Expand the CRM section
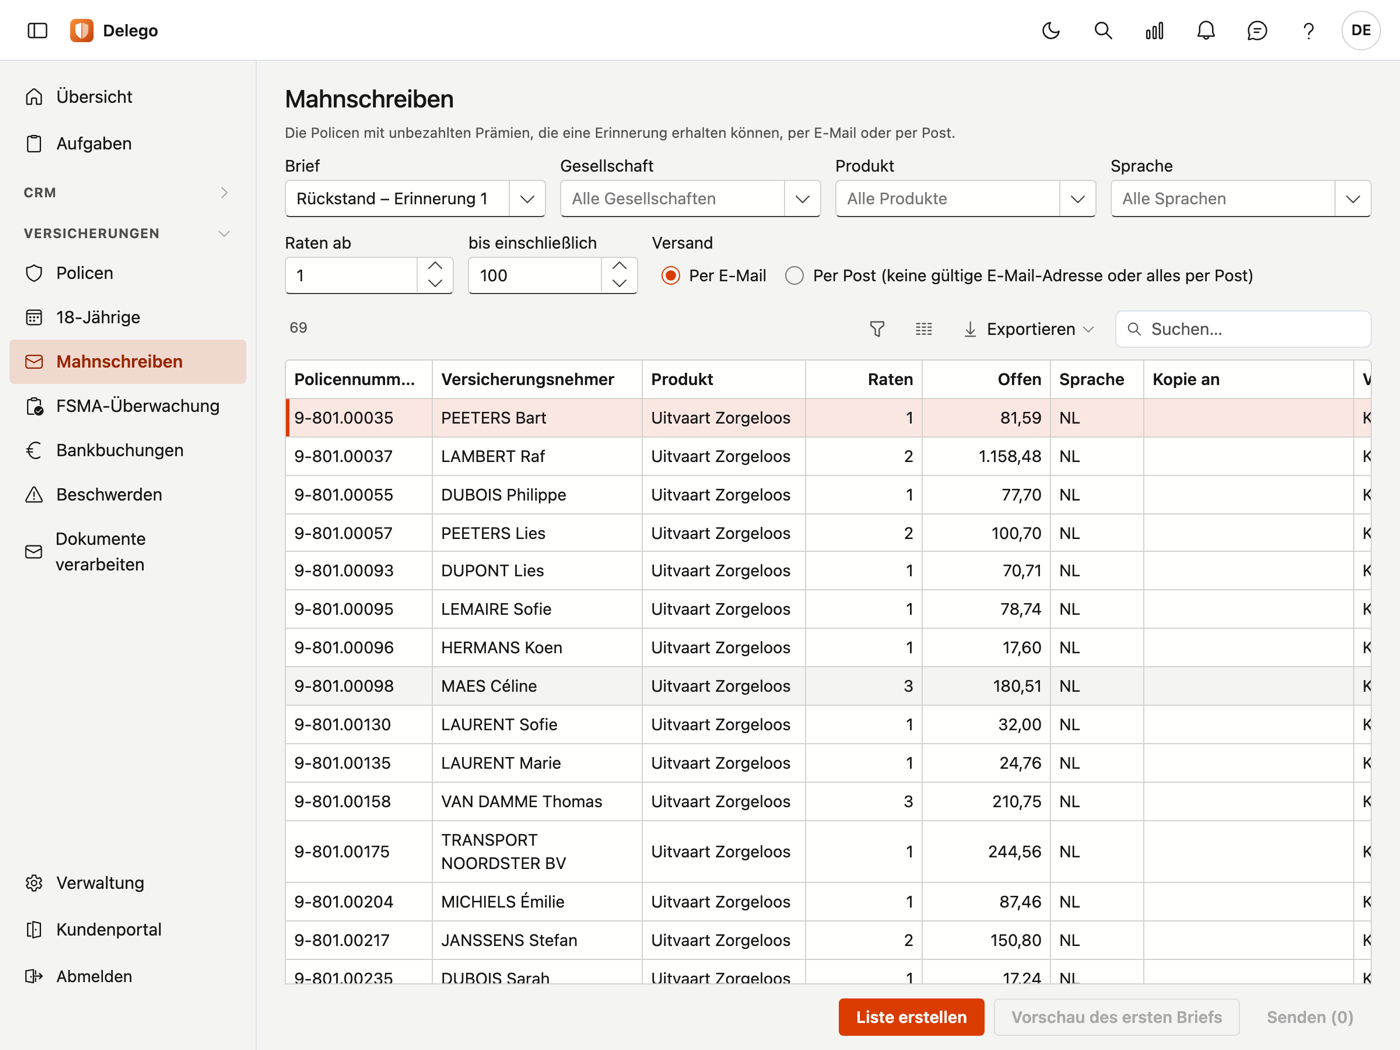The height and width of the screenshot is (1050, 1400). click(x=128, y=192)
